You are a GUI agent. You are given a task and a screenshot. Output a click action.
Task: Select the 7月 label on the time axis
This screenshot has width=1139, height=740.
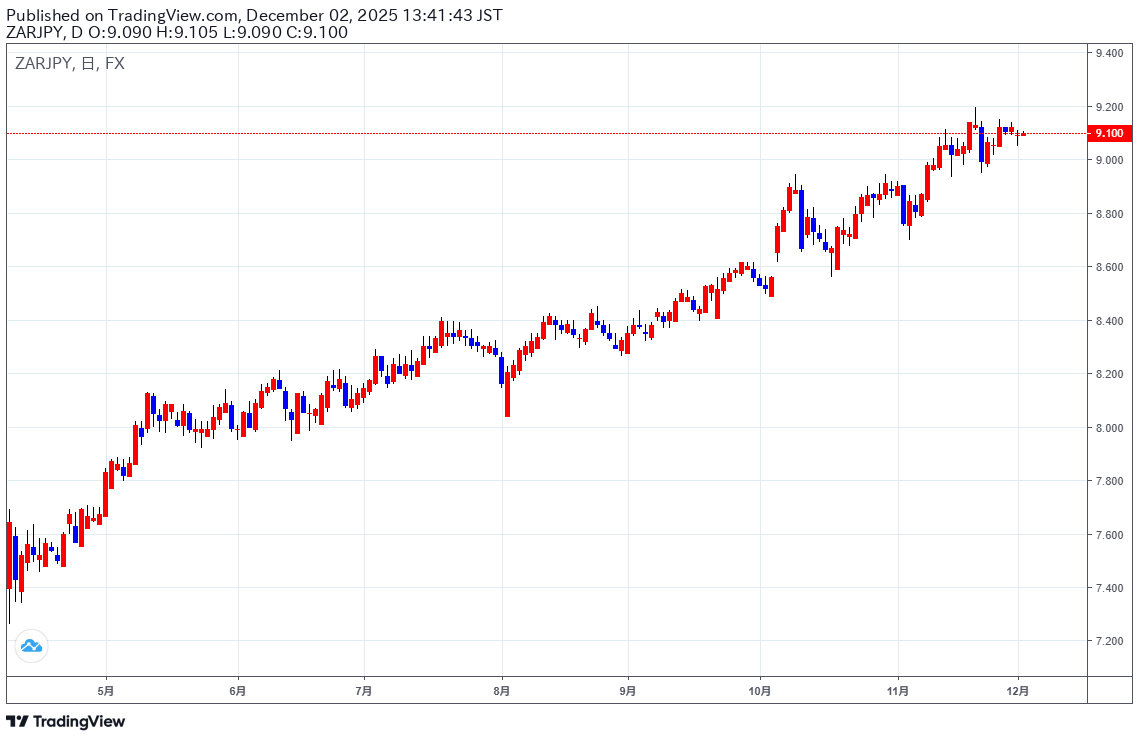[x=364, y=690]
